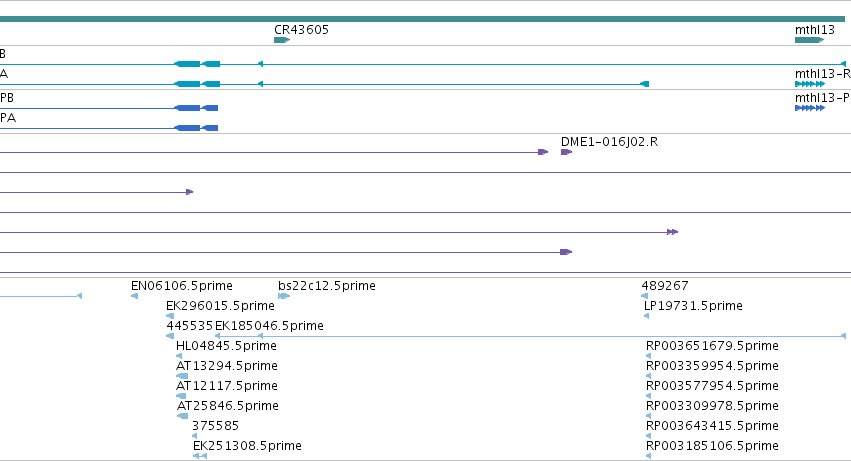
Task: Click the RP003651679.5prime label
Action: 712,346
